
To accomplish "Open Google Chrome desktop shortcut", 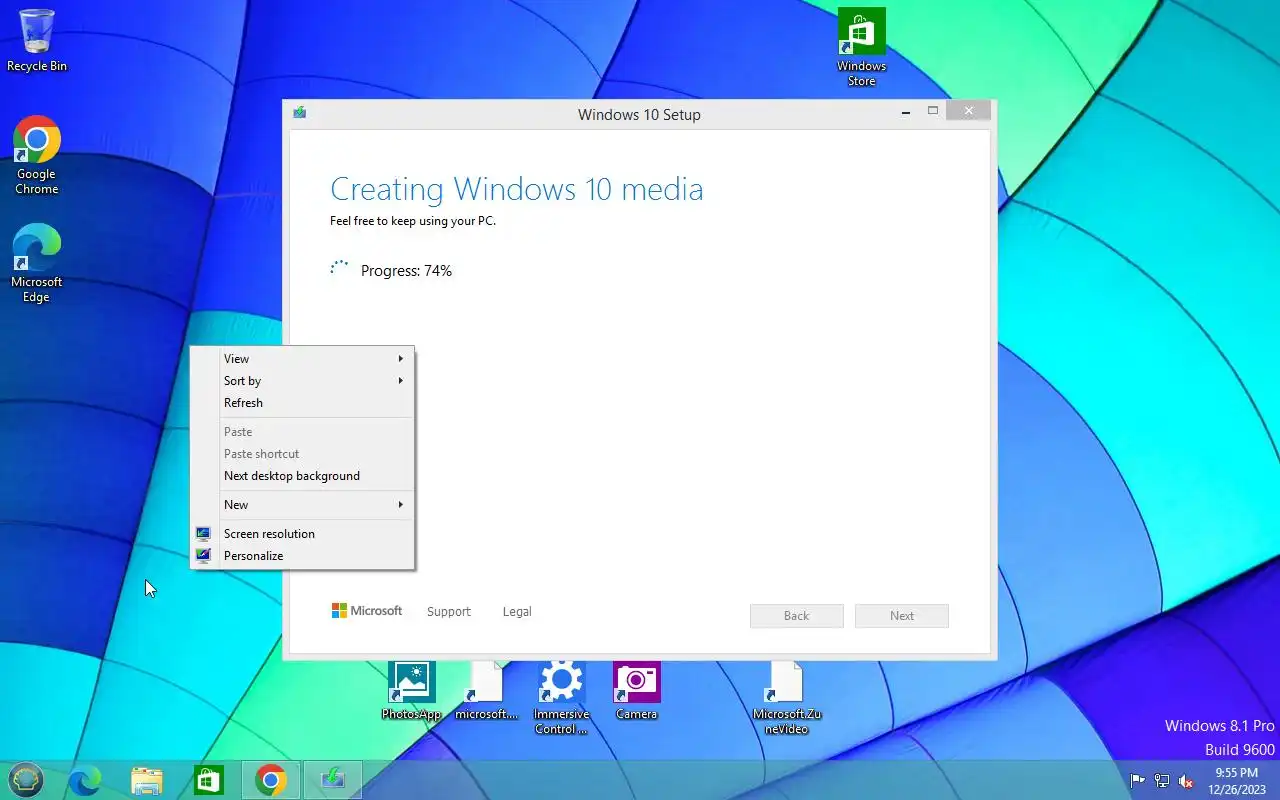I will coord(37,155).
